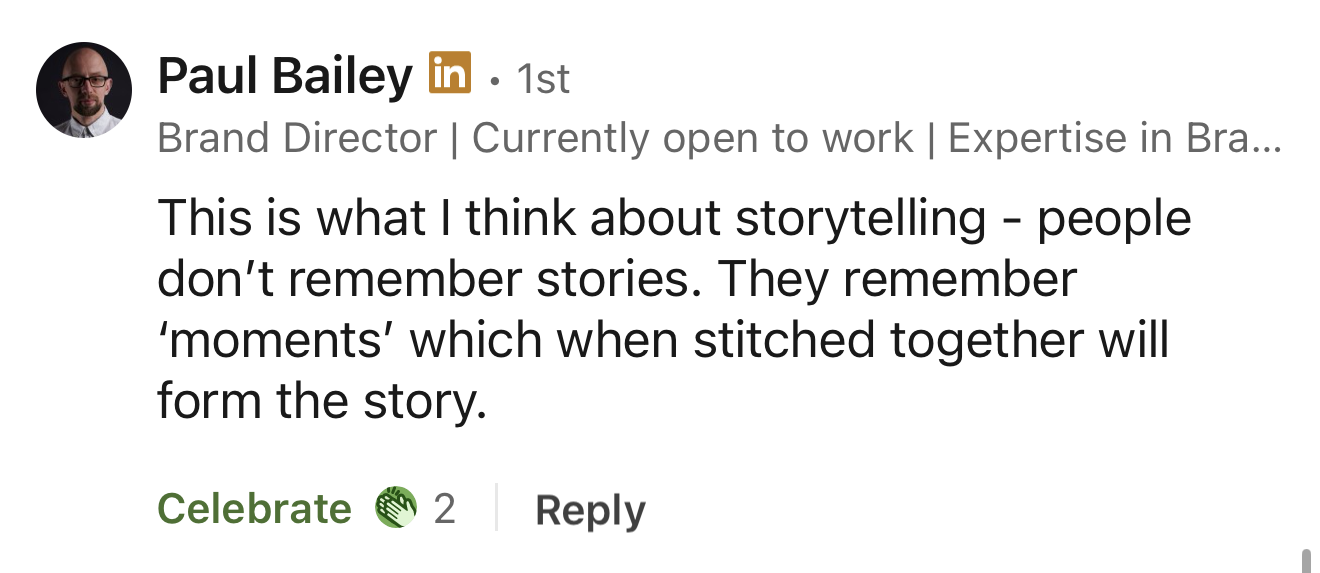
Task: Click the scrollbar handle at bottom right
Action: [x=1305, y=559]
